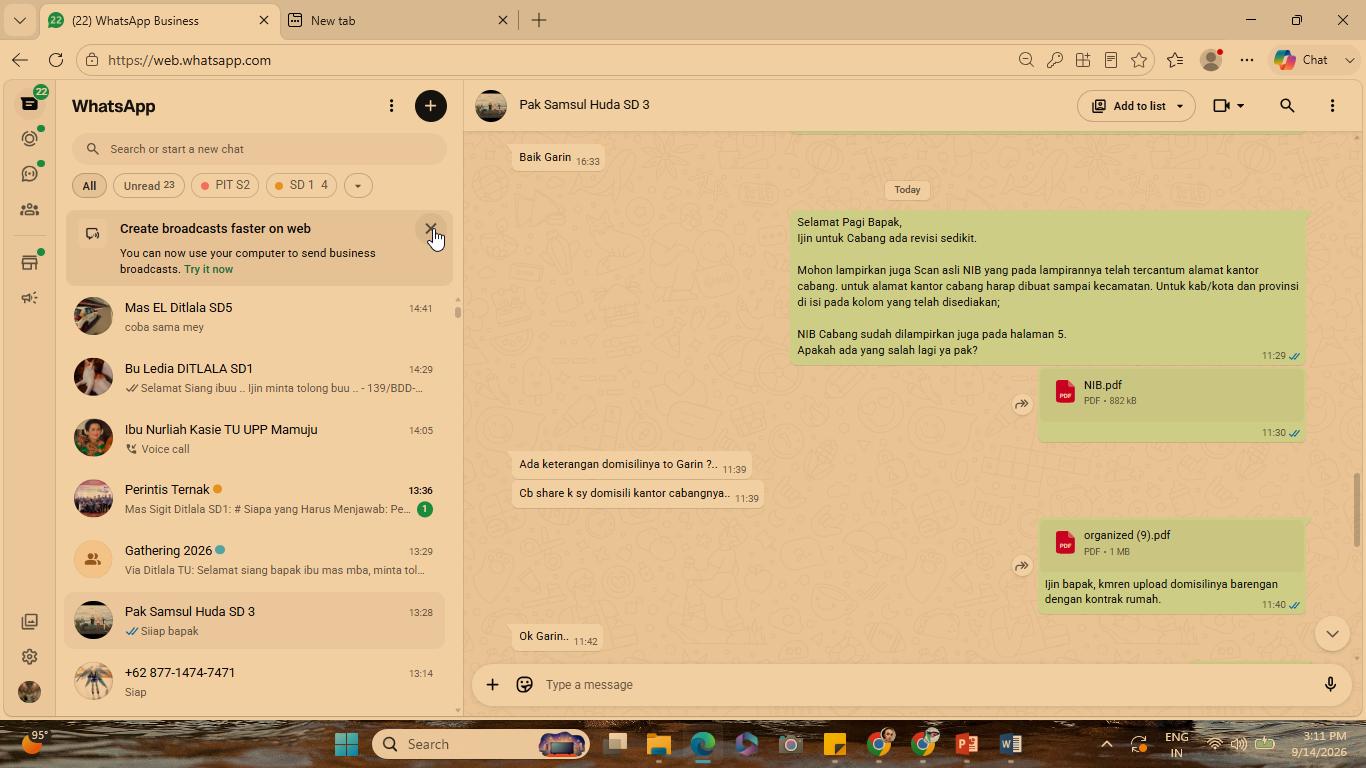This screenshot has width=1366, height=768.
Task: Filter chats by Unread
Action: (x=149, y=185)
